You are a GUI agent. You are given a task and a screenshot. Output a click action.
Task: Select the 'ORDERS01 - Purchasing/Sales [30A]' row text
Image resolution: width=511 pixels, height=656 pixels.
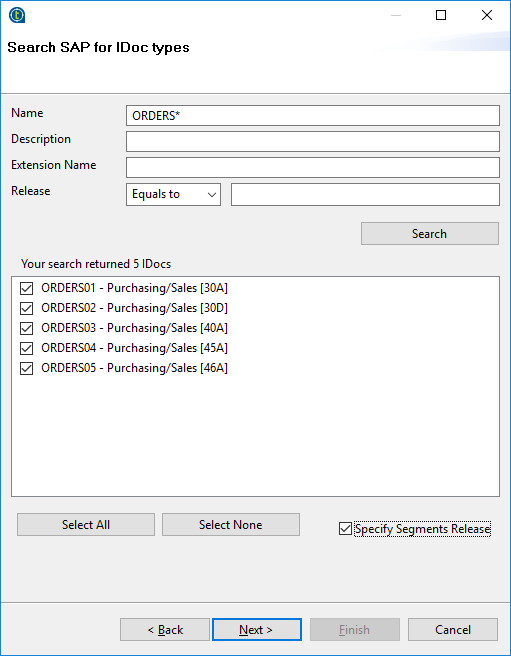point(134,288)
